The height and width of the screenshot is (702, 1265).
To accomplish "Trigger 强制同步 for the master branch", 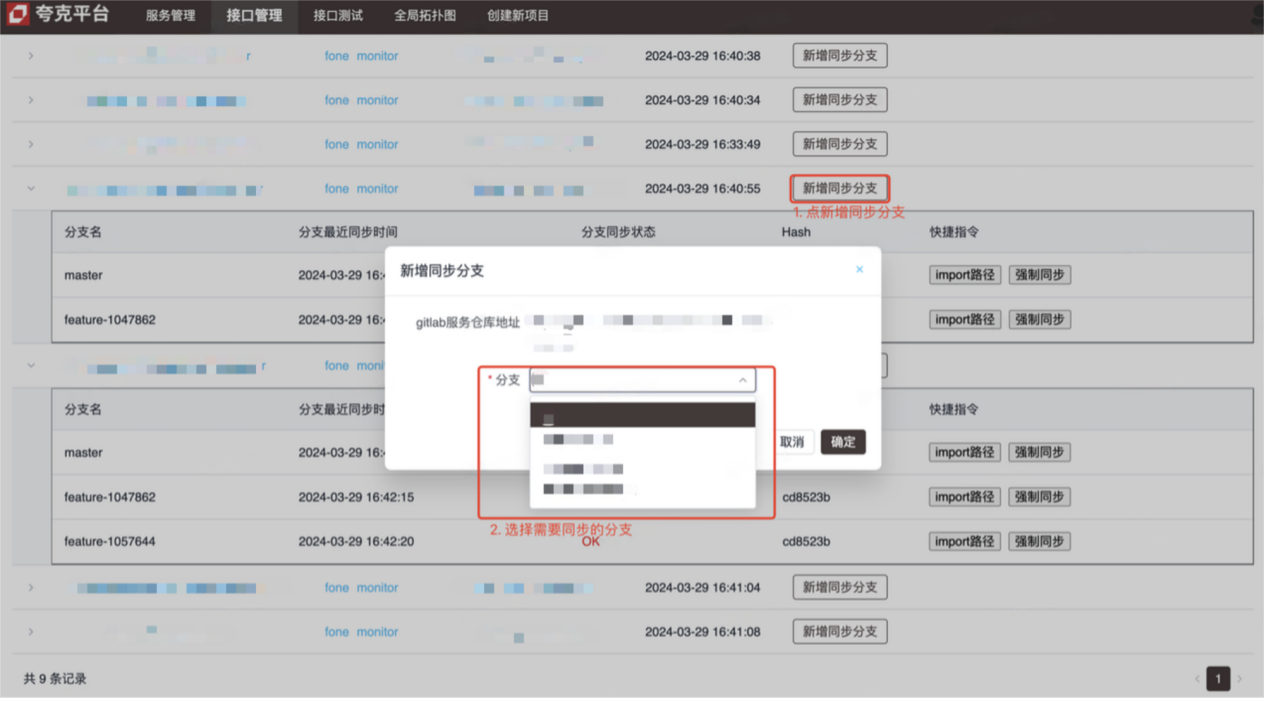I will coord(1038,274).
